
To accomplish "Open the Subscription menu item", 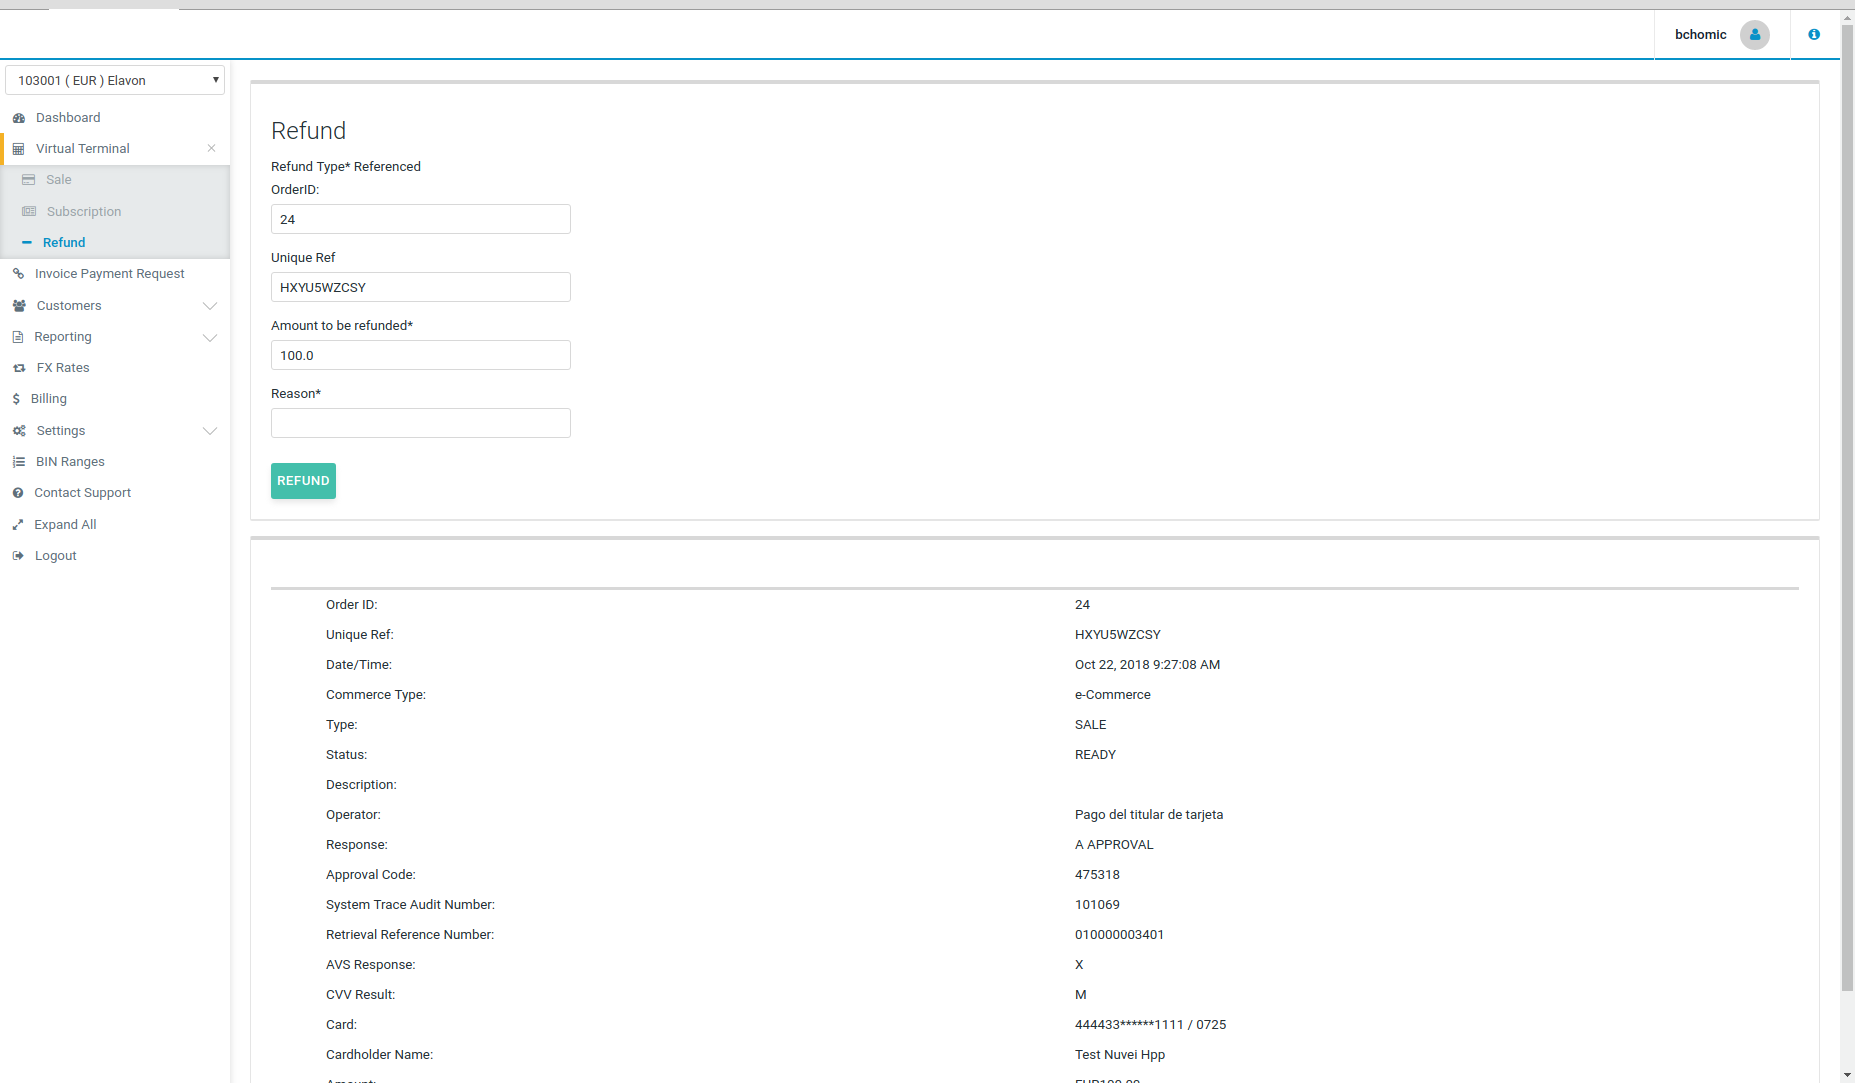I will click(x=84, y=212).
